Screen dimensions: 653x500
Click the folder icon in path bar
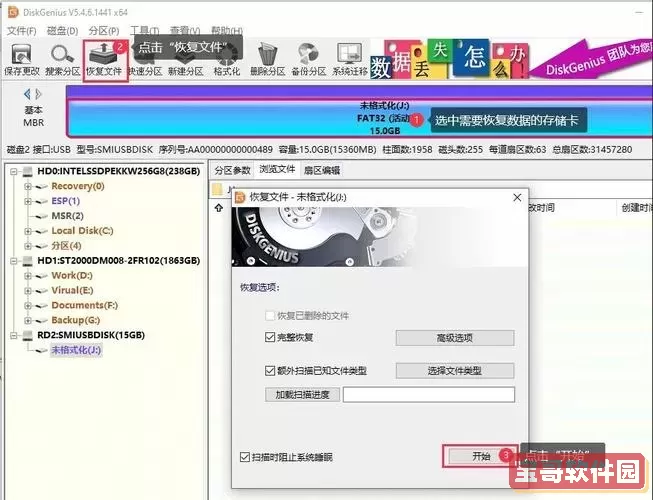coord(217,189)
